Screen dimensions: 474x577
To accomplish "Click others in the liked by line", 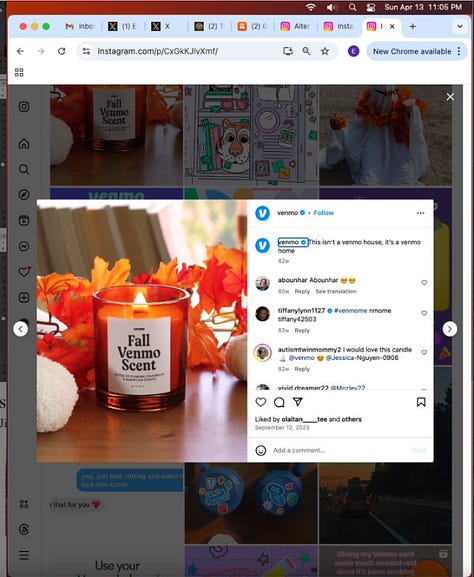I will click(351, 419).
